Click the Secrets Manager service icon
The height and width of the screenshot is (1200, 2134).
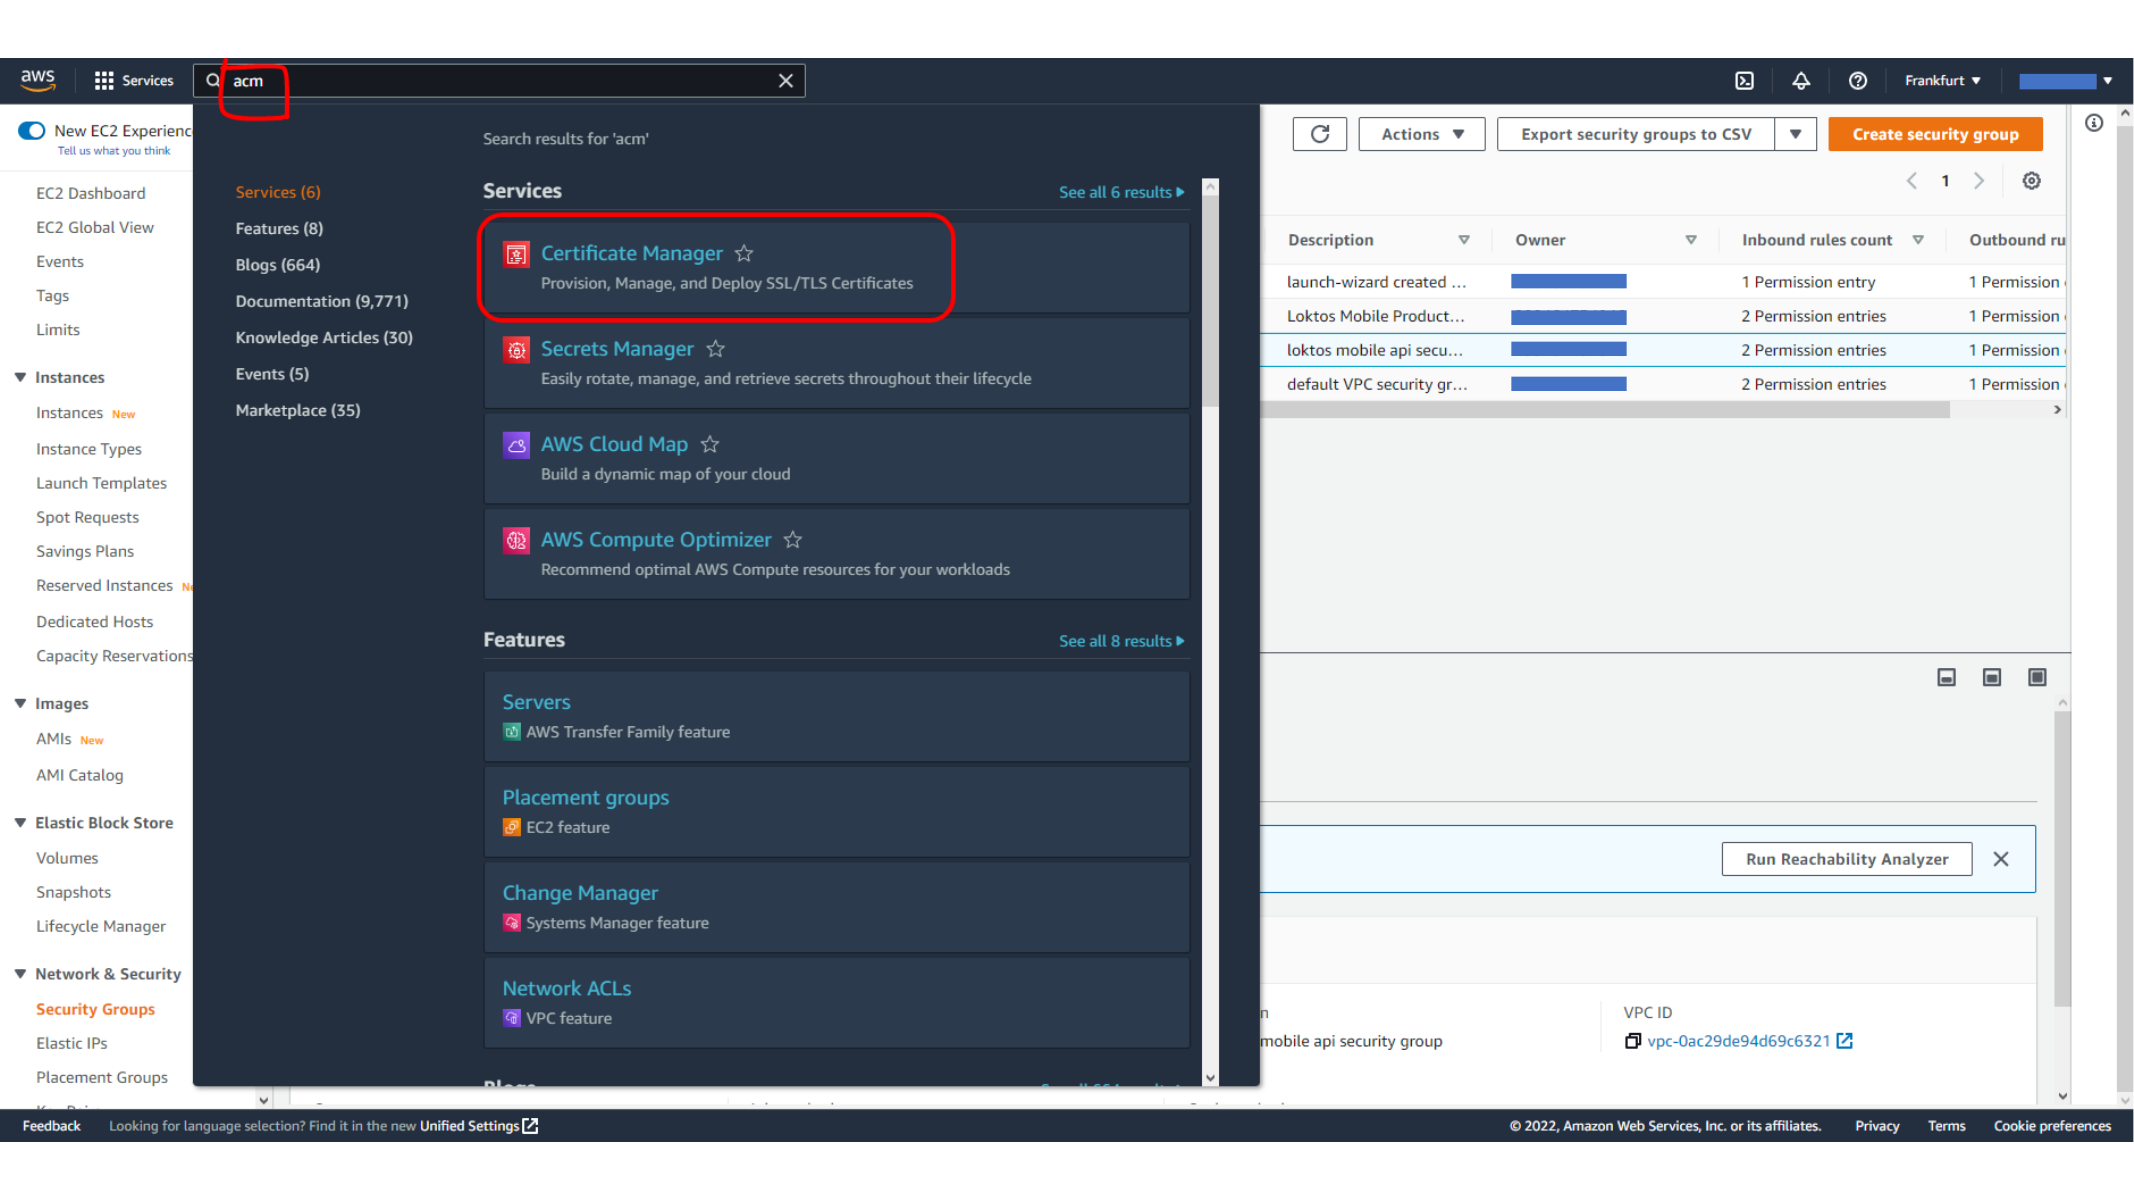516,349
